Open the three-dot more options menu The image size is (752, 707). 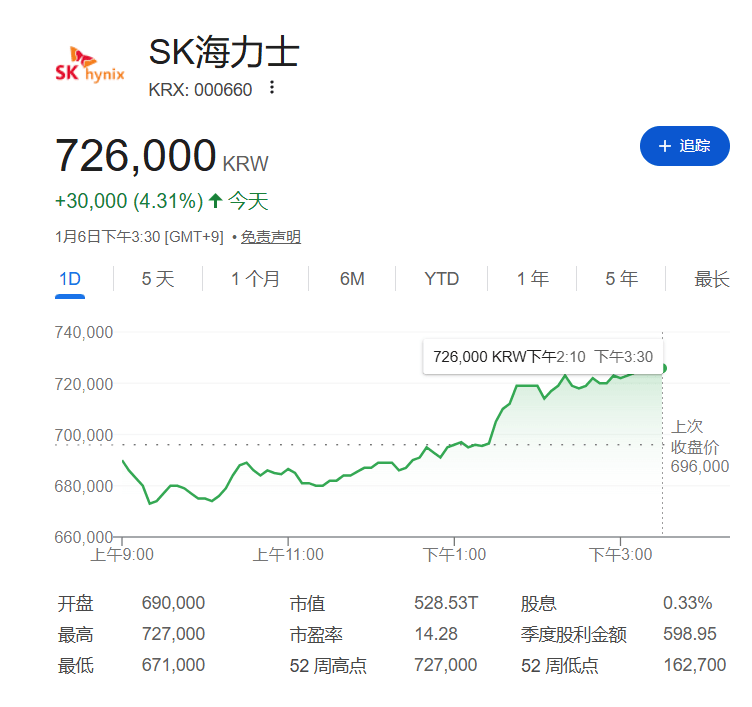271,89
